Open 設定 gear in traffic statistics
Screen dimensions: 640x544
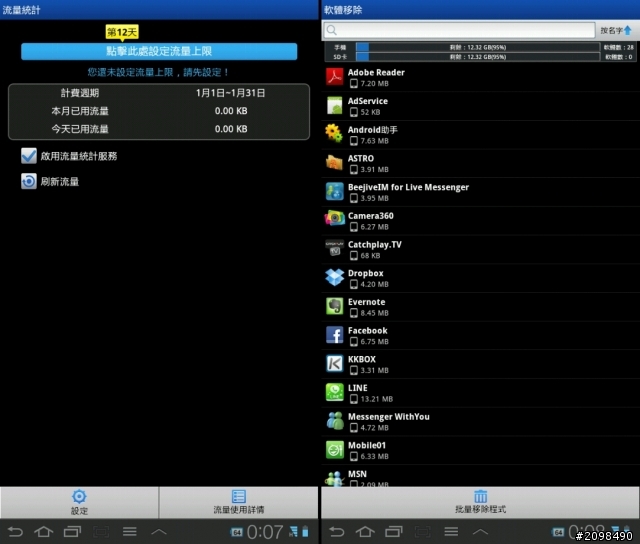point(79,497)
